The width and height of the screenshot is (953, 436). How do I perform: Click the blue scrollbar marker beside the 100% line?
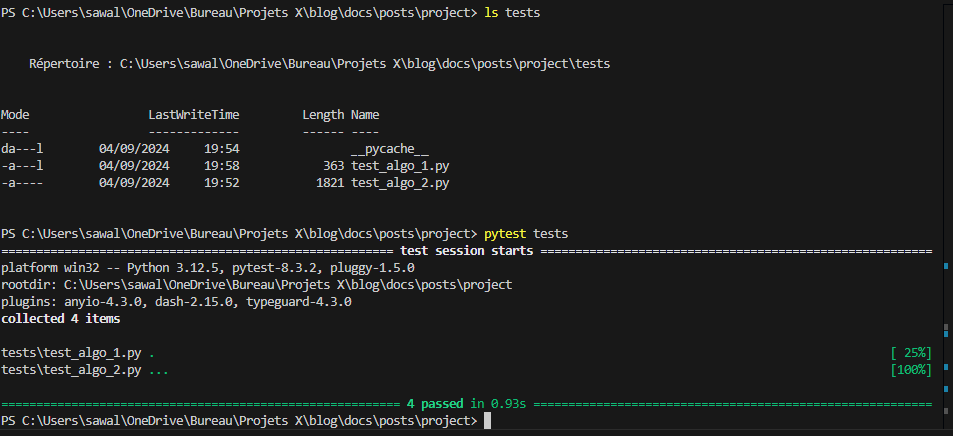pyautogui.click(x=946, y=367)
